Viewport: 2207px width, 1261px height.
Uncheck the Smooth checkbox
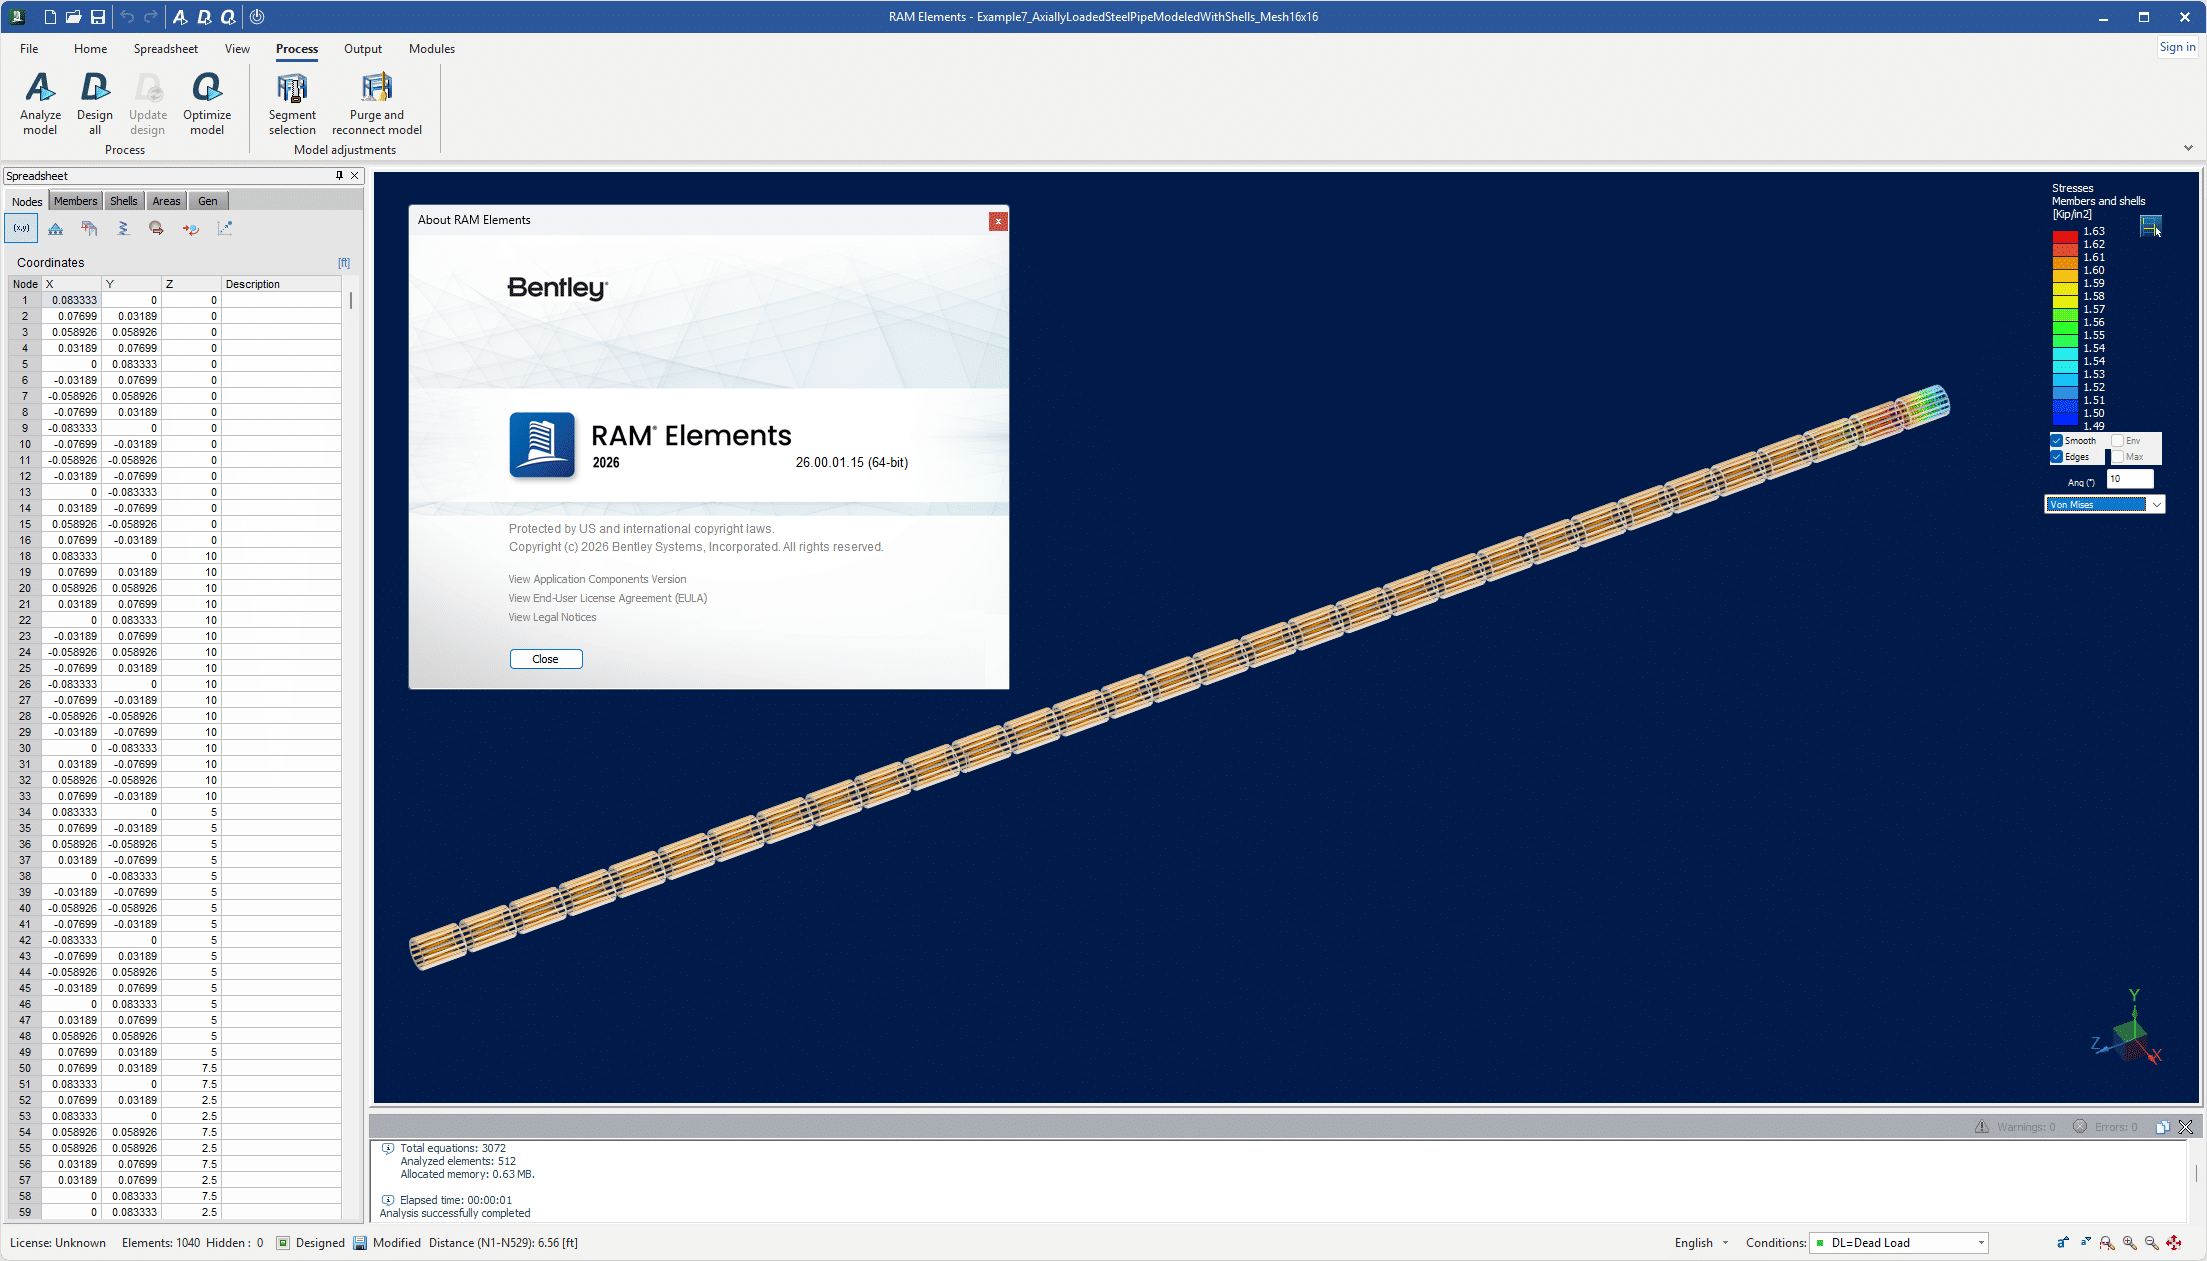(x=2057, y=441)
